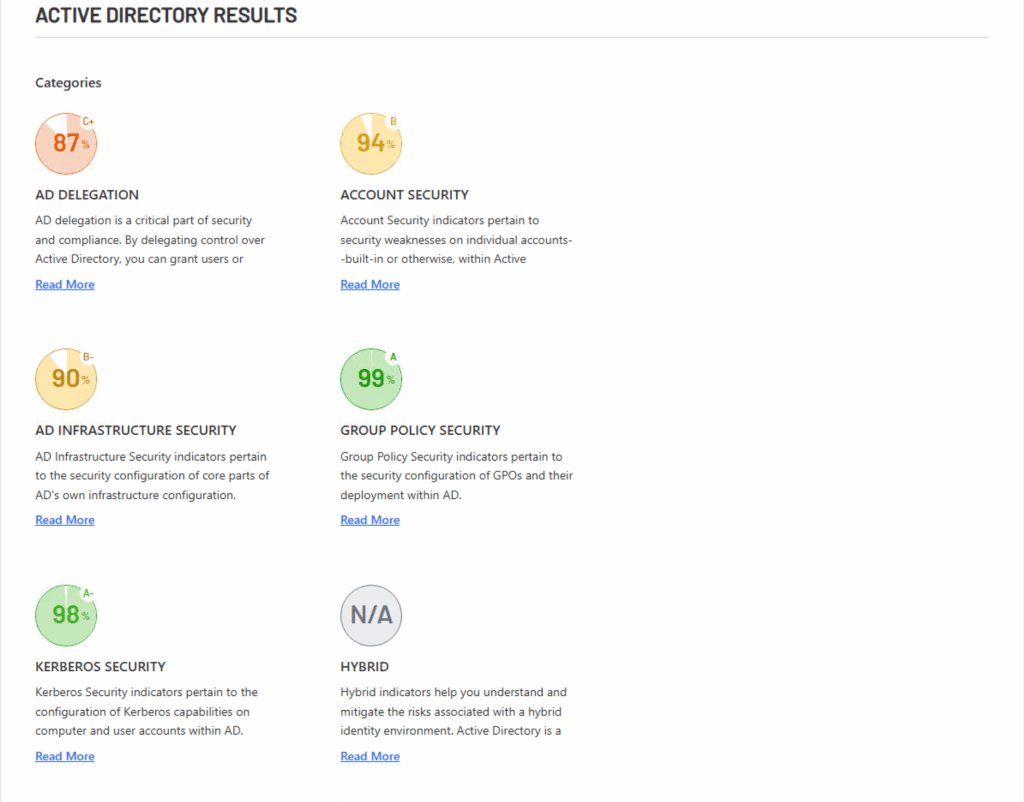This screenshot has width=1024, height=802.
Task: Click the Hybrid N/A score circle
Action: [x=371, y=615]
